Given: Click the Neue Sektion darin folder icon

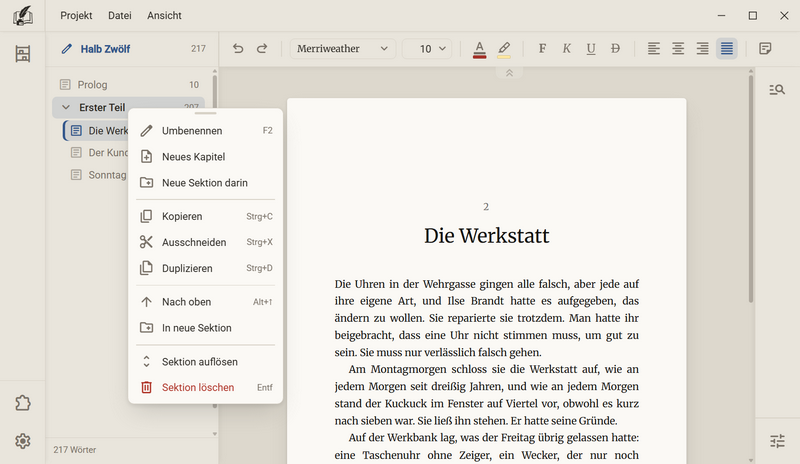Looking at the screenshot, I should (x=146, y=183).
